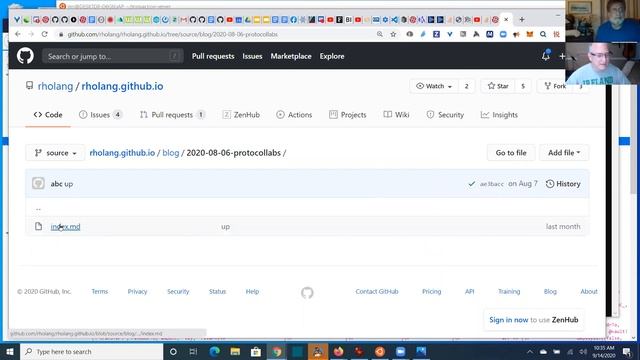Open footer Privacy link

137,291
